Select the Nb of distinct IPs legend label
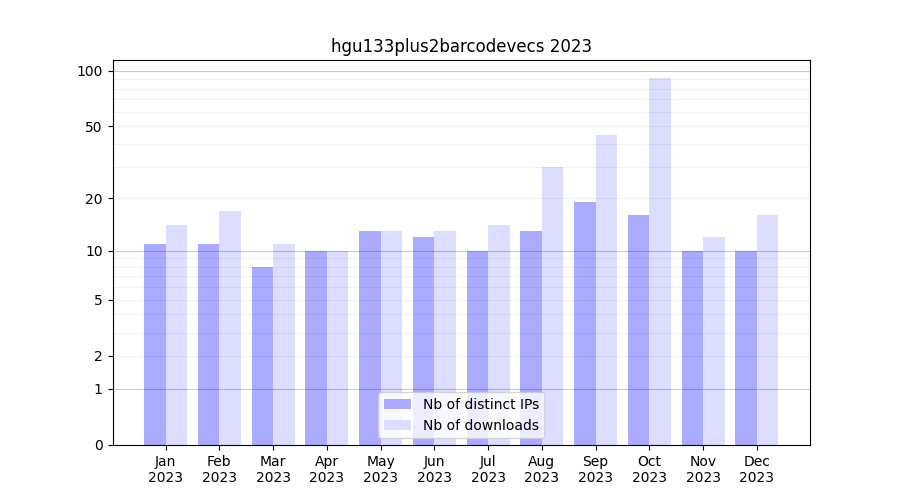The height and width of the screenshot is (500, 900). click(480, 404)
